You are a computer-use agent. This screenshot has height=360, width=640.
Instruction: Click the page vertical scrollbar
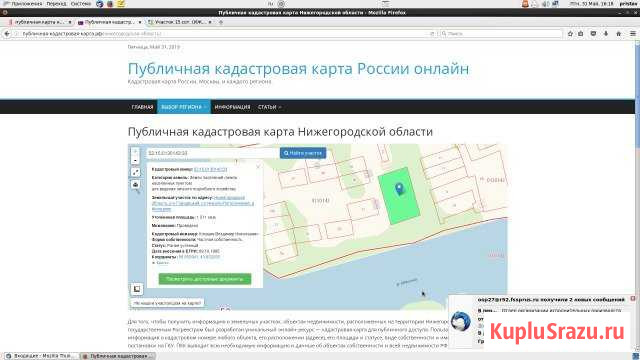(637, 196)
